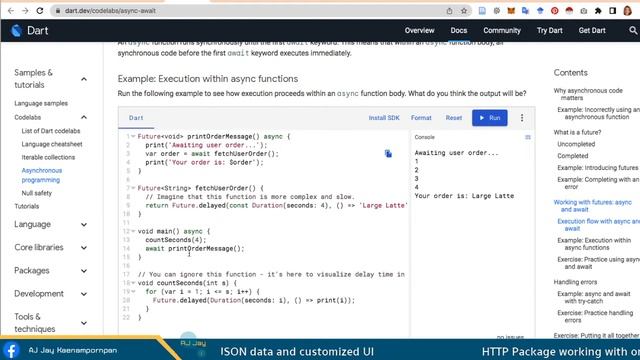Image resolution: width=640 pixels, height=360 pixels.
Task: Jump to Uncompleted in contents
Action: pos(576,144)
